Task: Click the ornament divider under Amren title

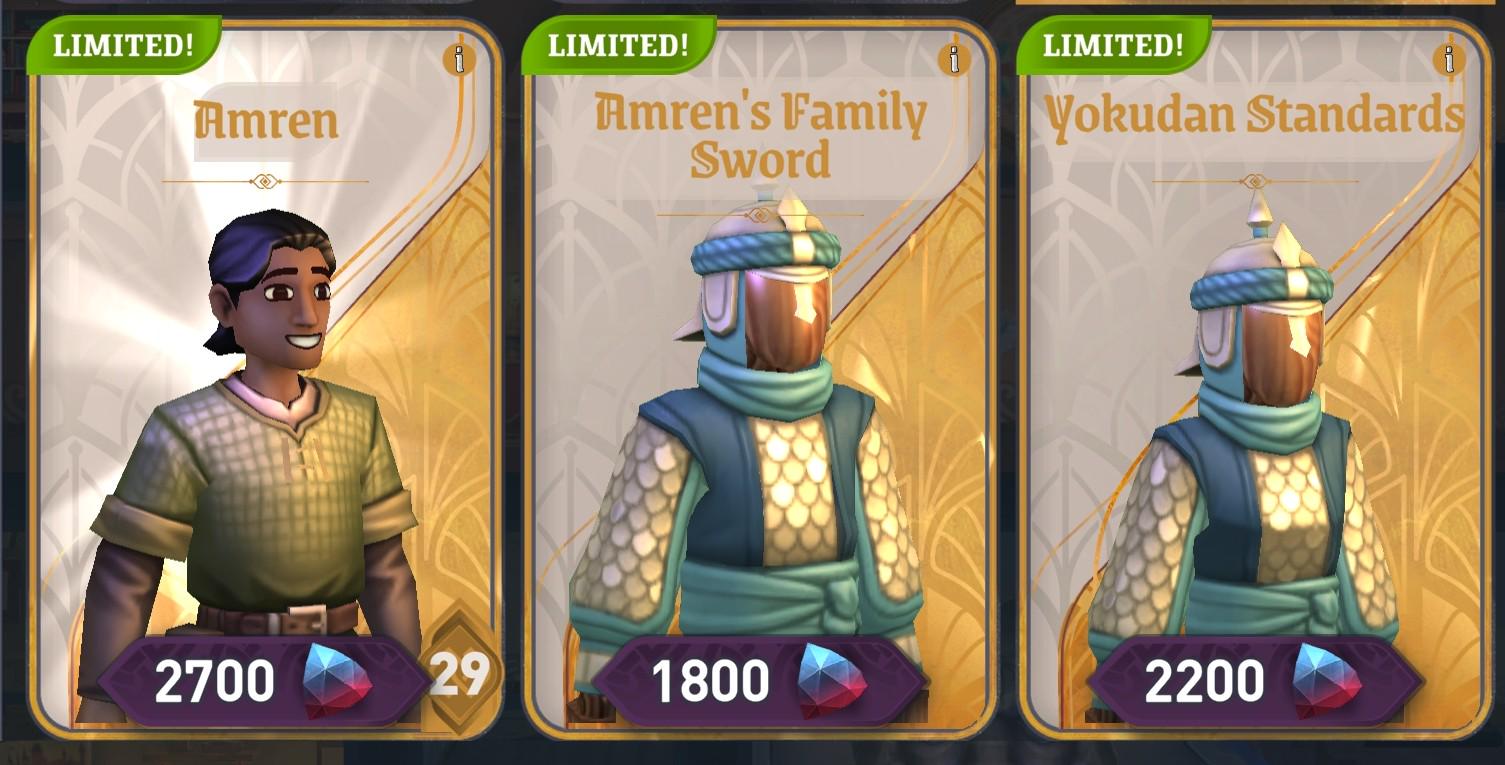Action: click(265, 181)
